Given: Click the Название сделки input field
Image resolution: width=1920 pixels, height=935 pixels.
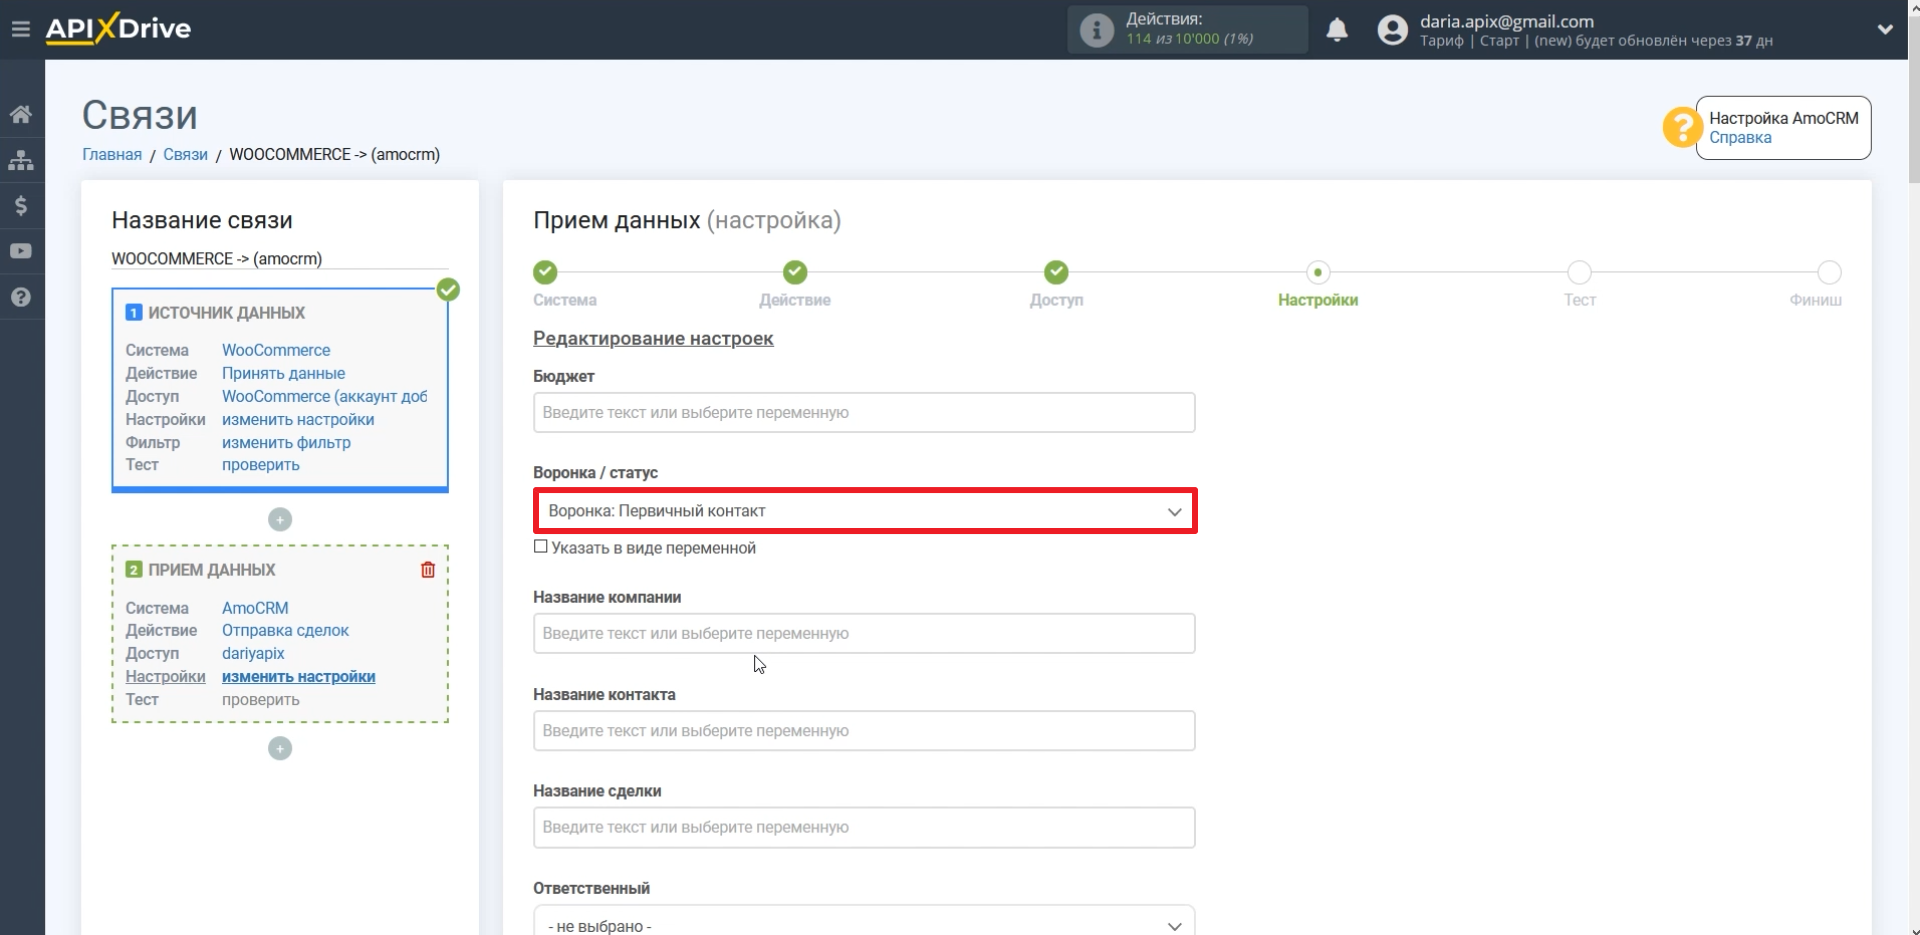Looking at the screenshot, I should (x=864, y=828).
